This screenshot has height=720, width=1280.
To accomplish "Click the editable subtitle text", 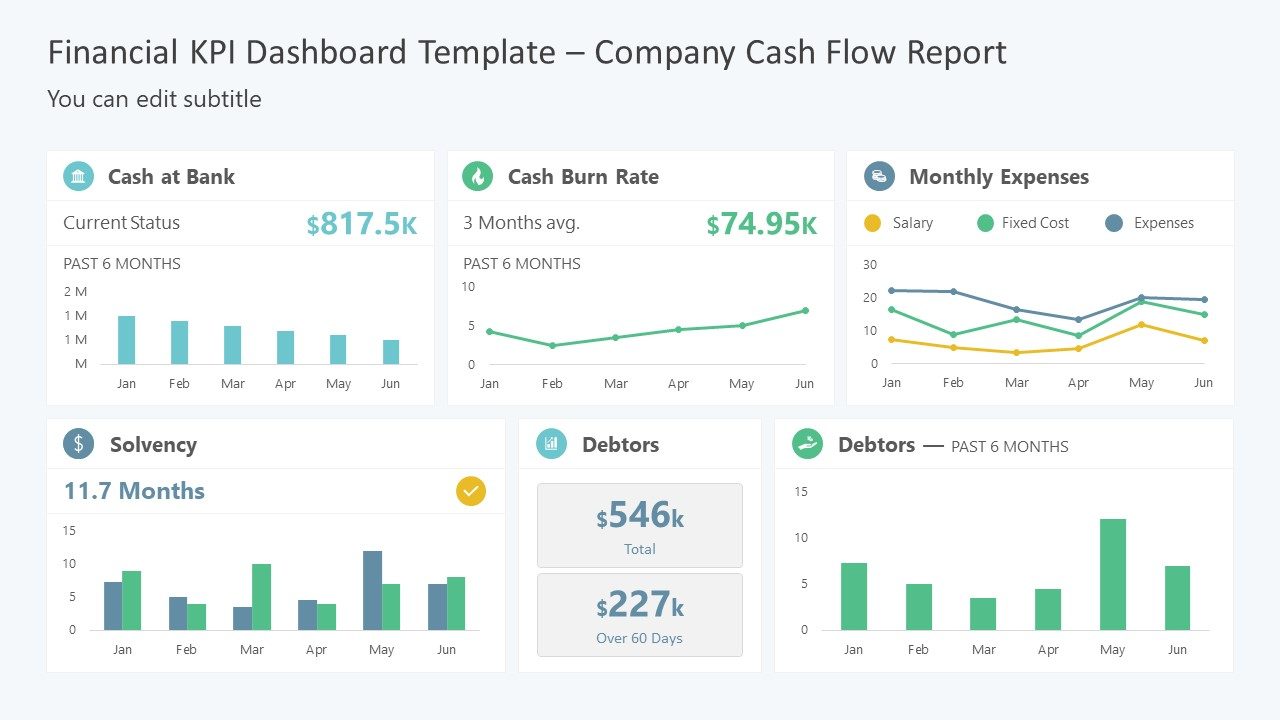I will click(x=154, y=99).
